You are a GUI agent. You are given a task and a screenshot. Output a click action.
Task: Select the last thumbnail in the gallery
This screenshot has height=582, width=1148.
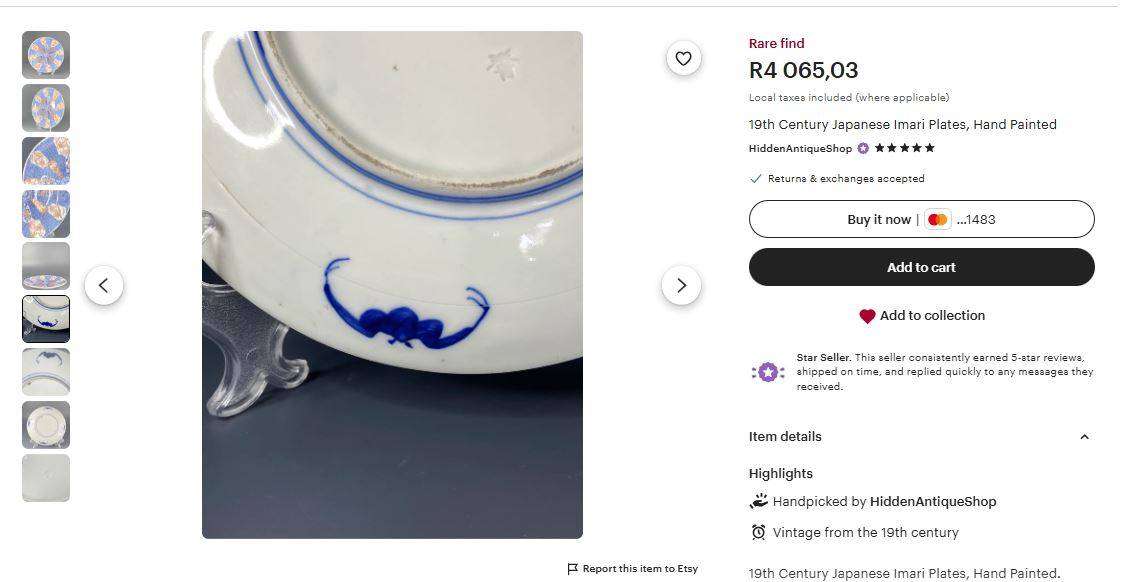(x=46, y=478)
